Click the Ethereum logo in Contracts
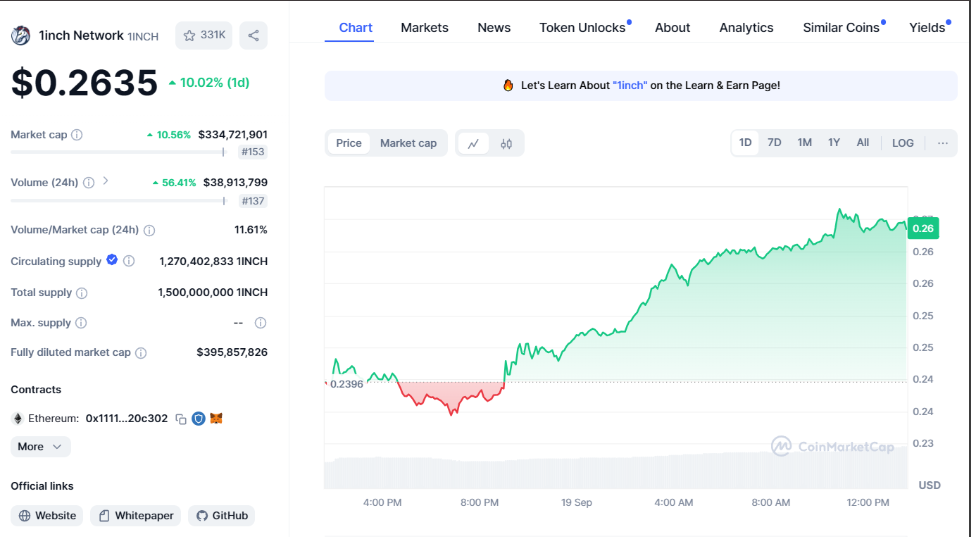Image resolution: width=971 pixels, height=537 pixels. [17, 419]
